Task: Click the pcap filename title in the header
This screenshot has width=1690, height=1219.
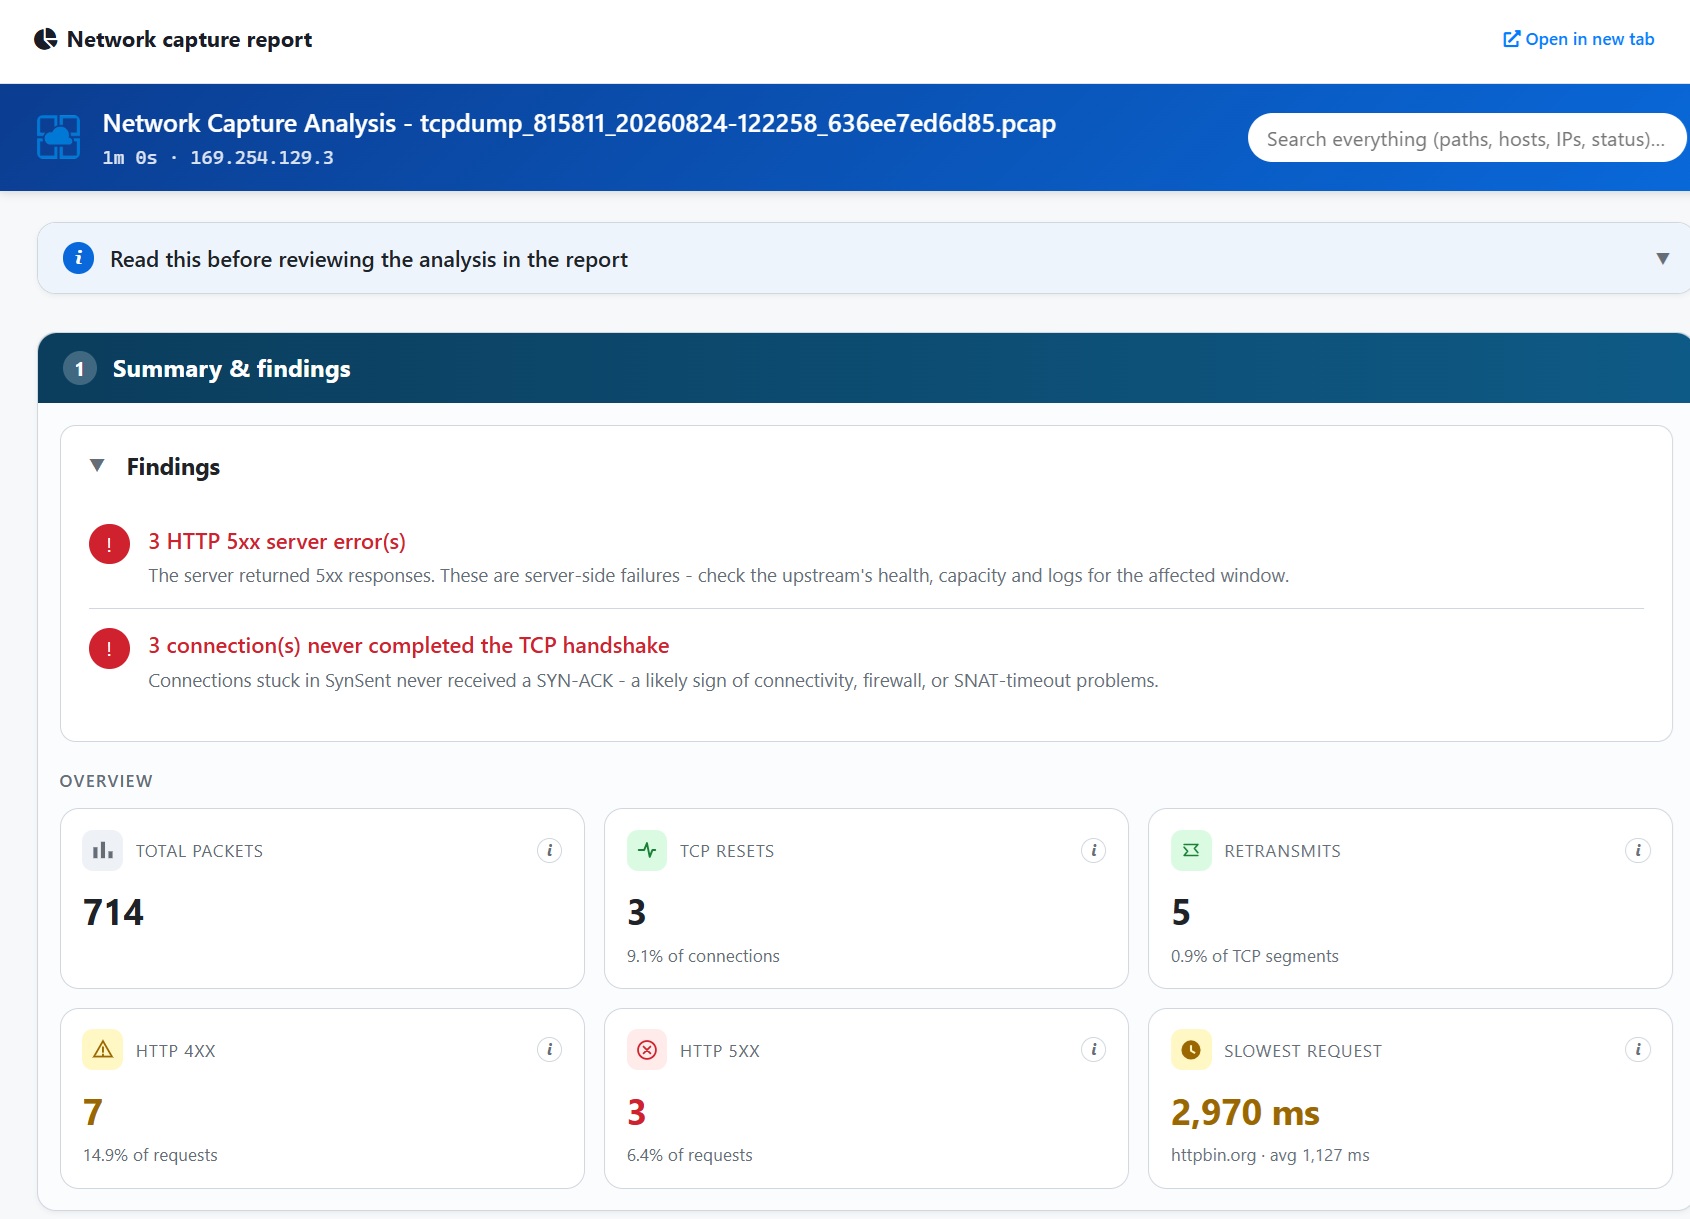Action: (579, 123)
